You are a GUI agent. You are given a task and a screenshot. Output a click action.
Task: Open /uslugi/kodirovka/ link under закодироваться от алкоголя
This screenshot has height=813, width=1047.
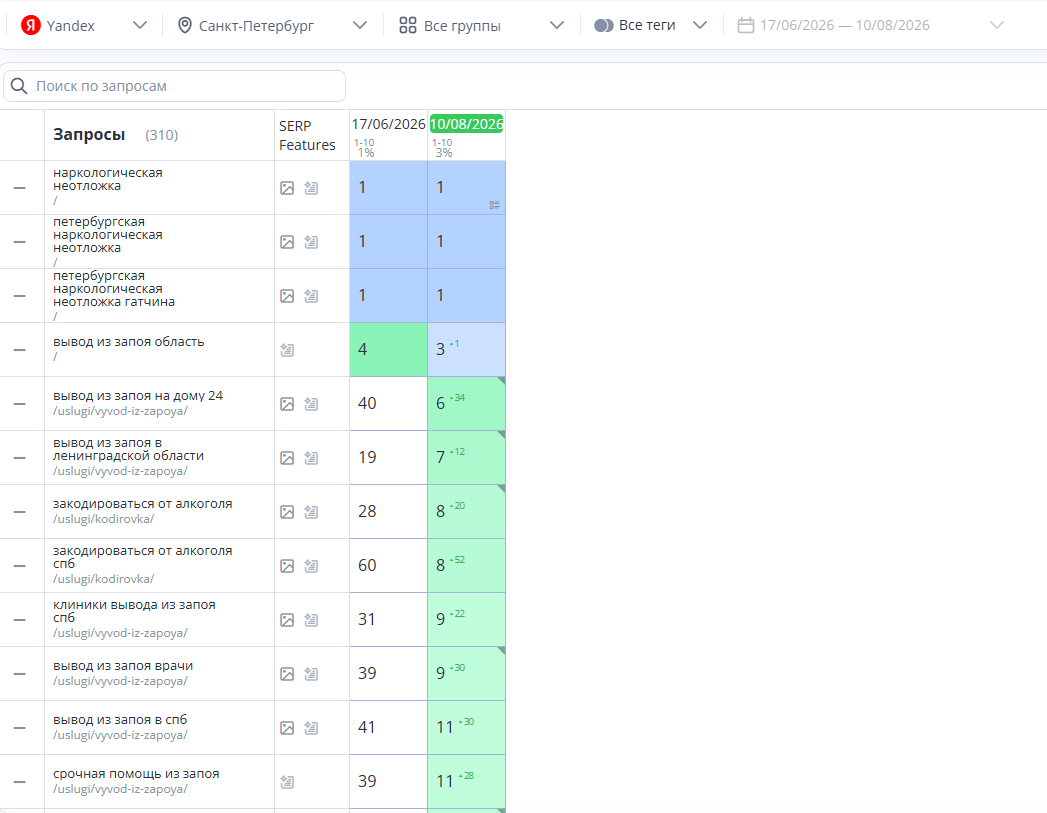103,519
